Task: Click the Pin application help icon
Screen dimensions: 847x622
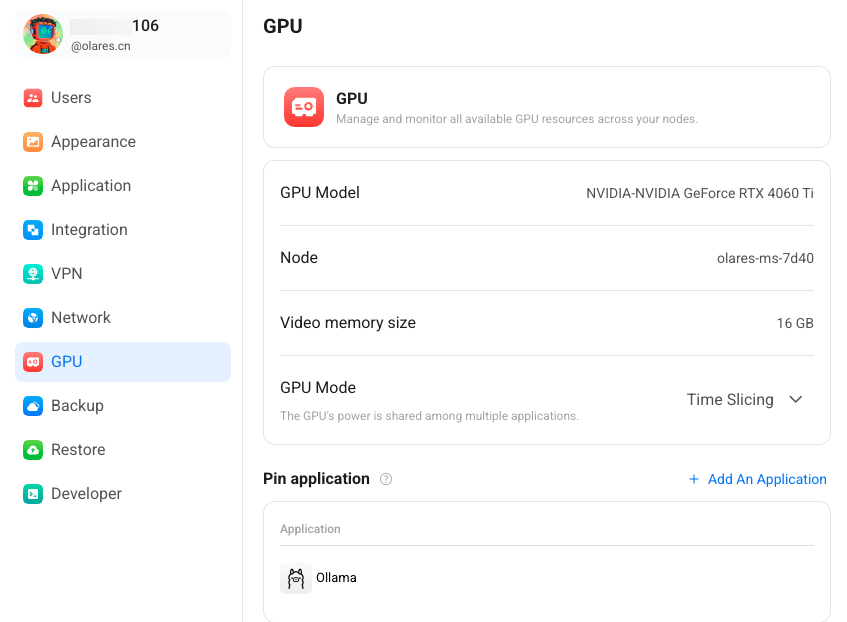Action: (386, 479)
